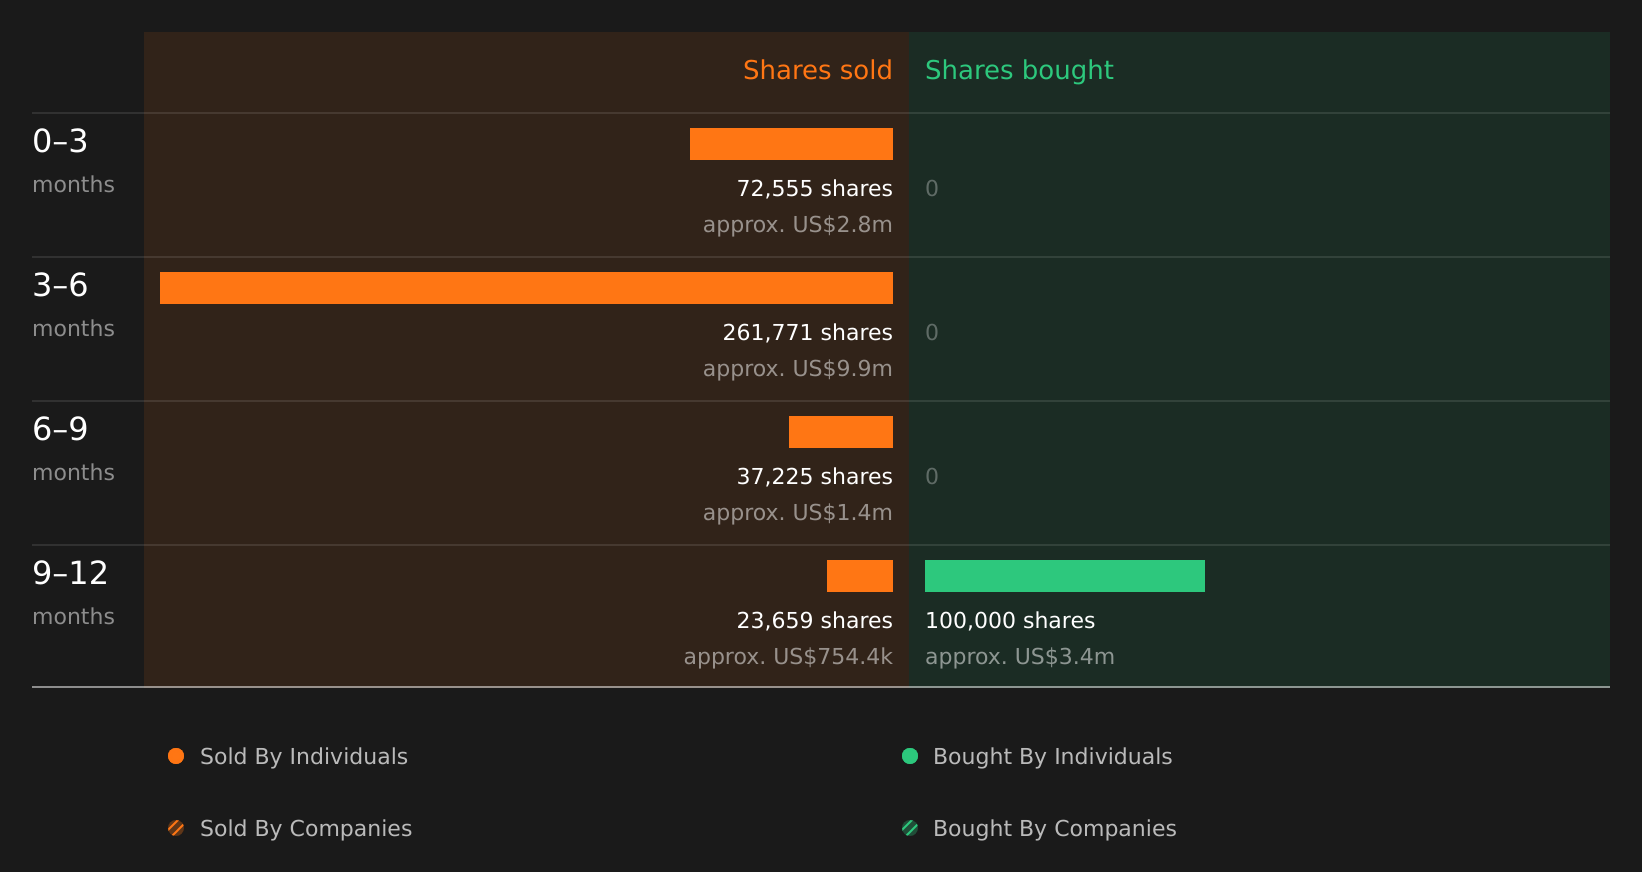Click the striped Sold By Companies legend icon

176,828
